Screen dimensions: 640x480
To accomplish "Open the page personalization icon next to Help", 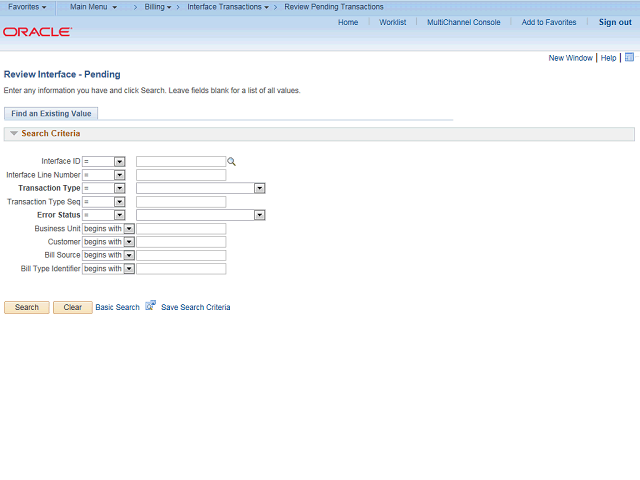I will [629, 57].
